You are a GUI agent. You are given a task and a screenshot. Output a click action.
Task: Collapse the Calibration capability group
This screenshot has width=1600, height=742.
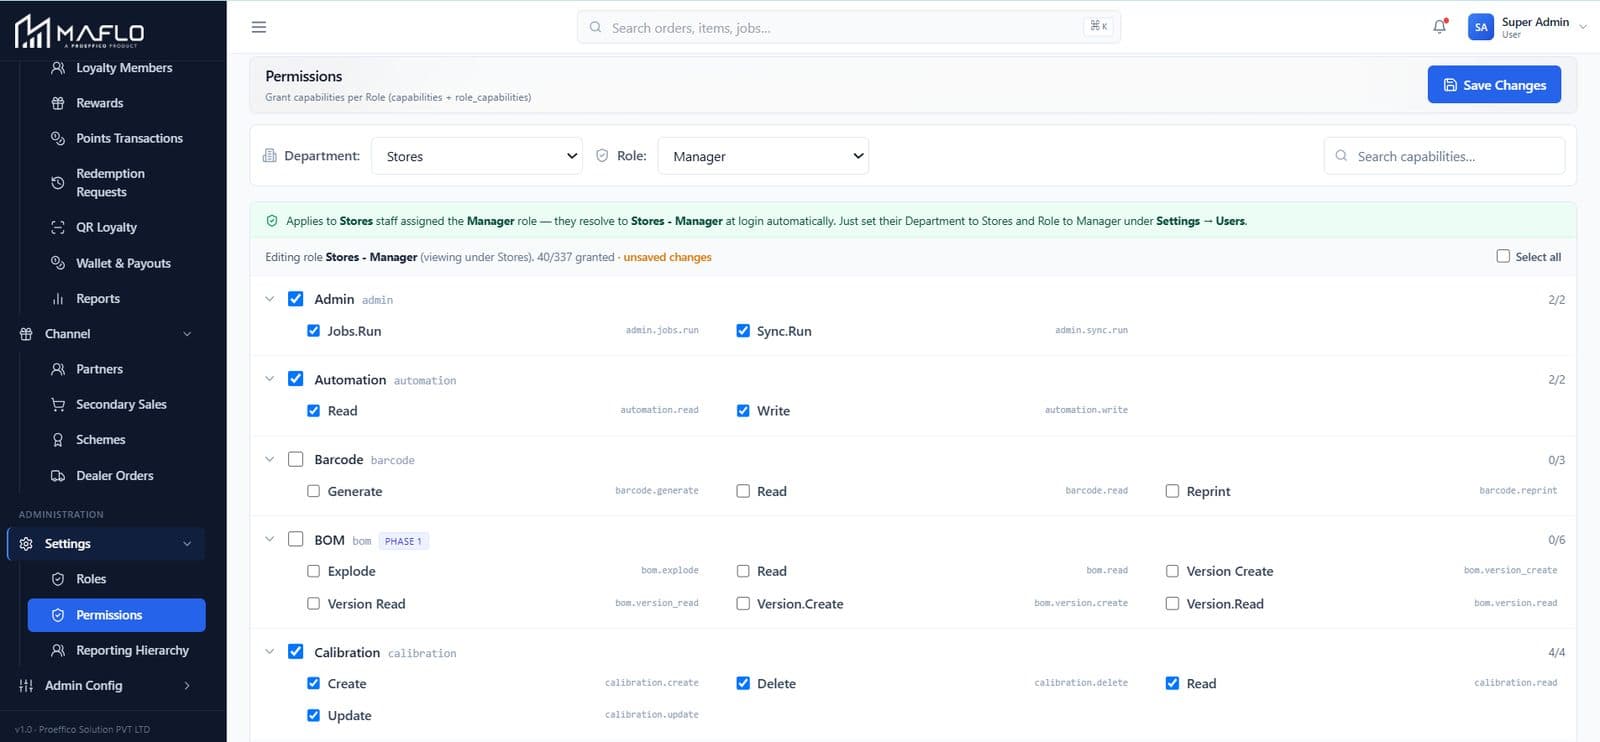click(269, 651)
